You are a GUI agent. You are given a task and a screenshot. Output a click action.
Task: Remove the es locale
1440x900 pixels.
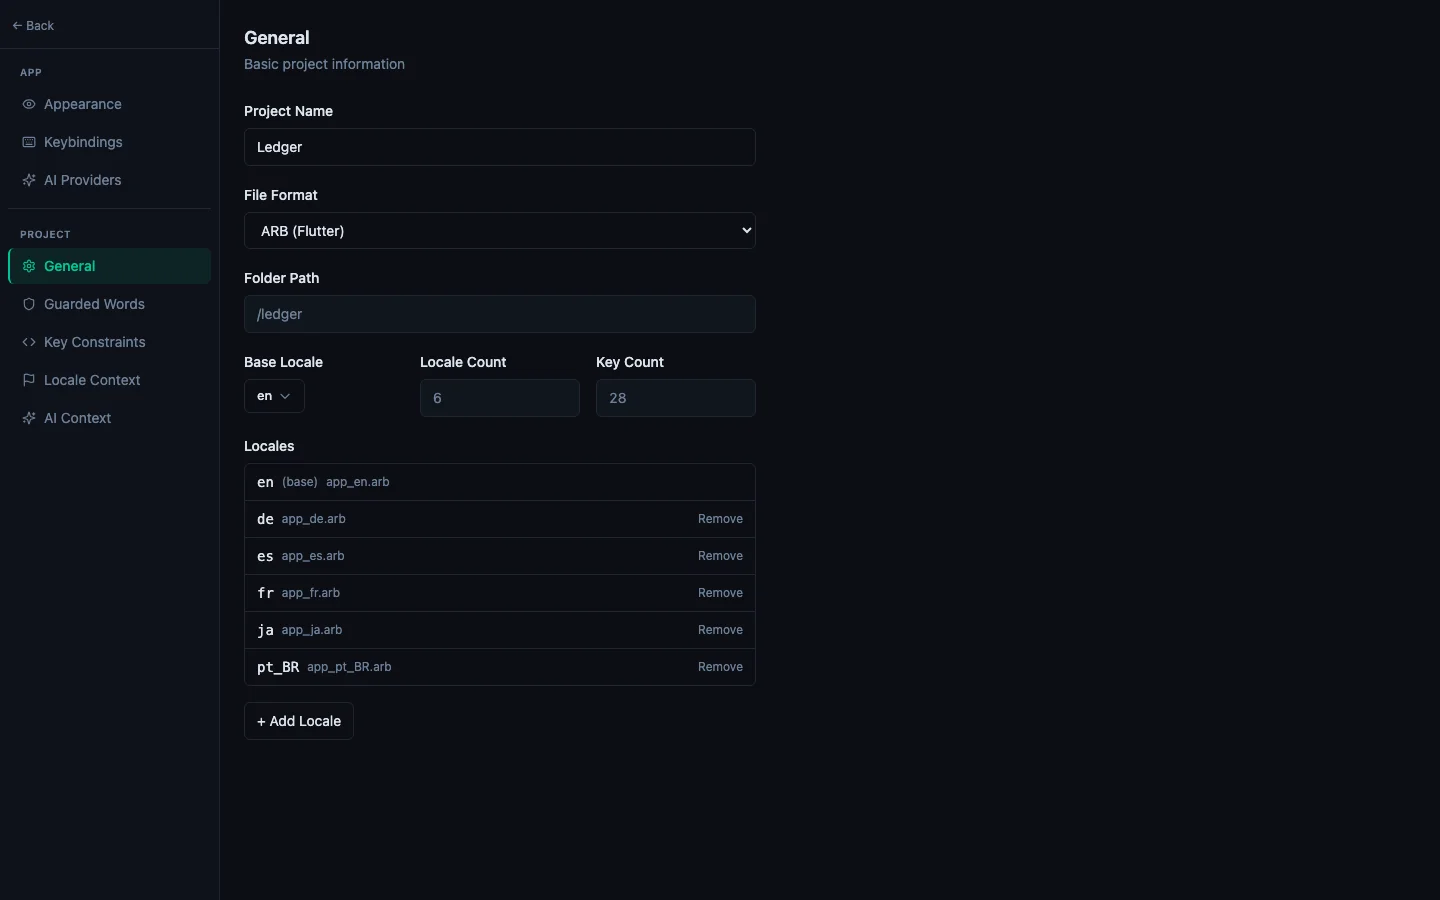pyautogui.click(x=720, y=556)
